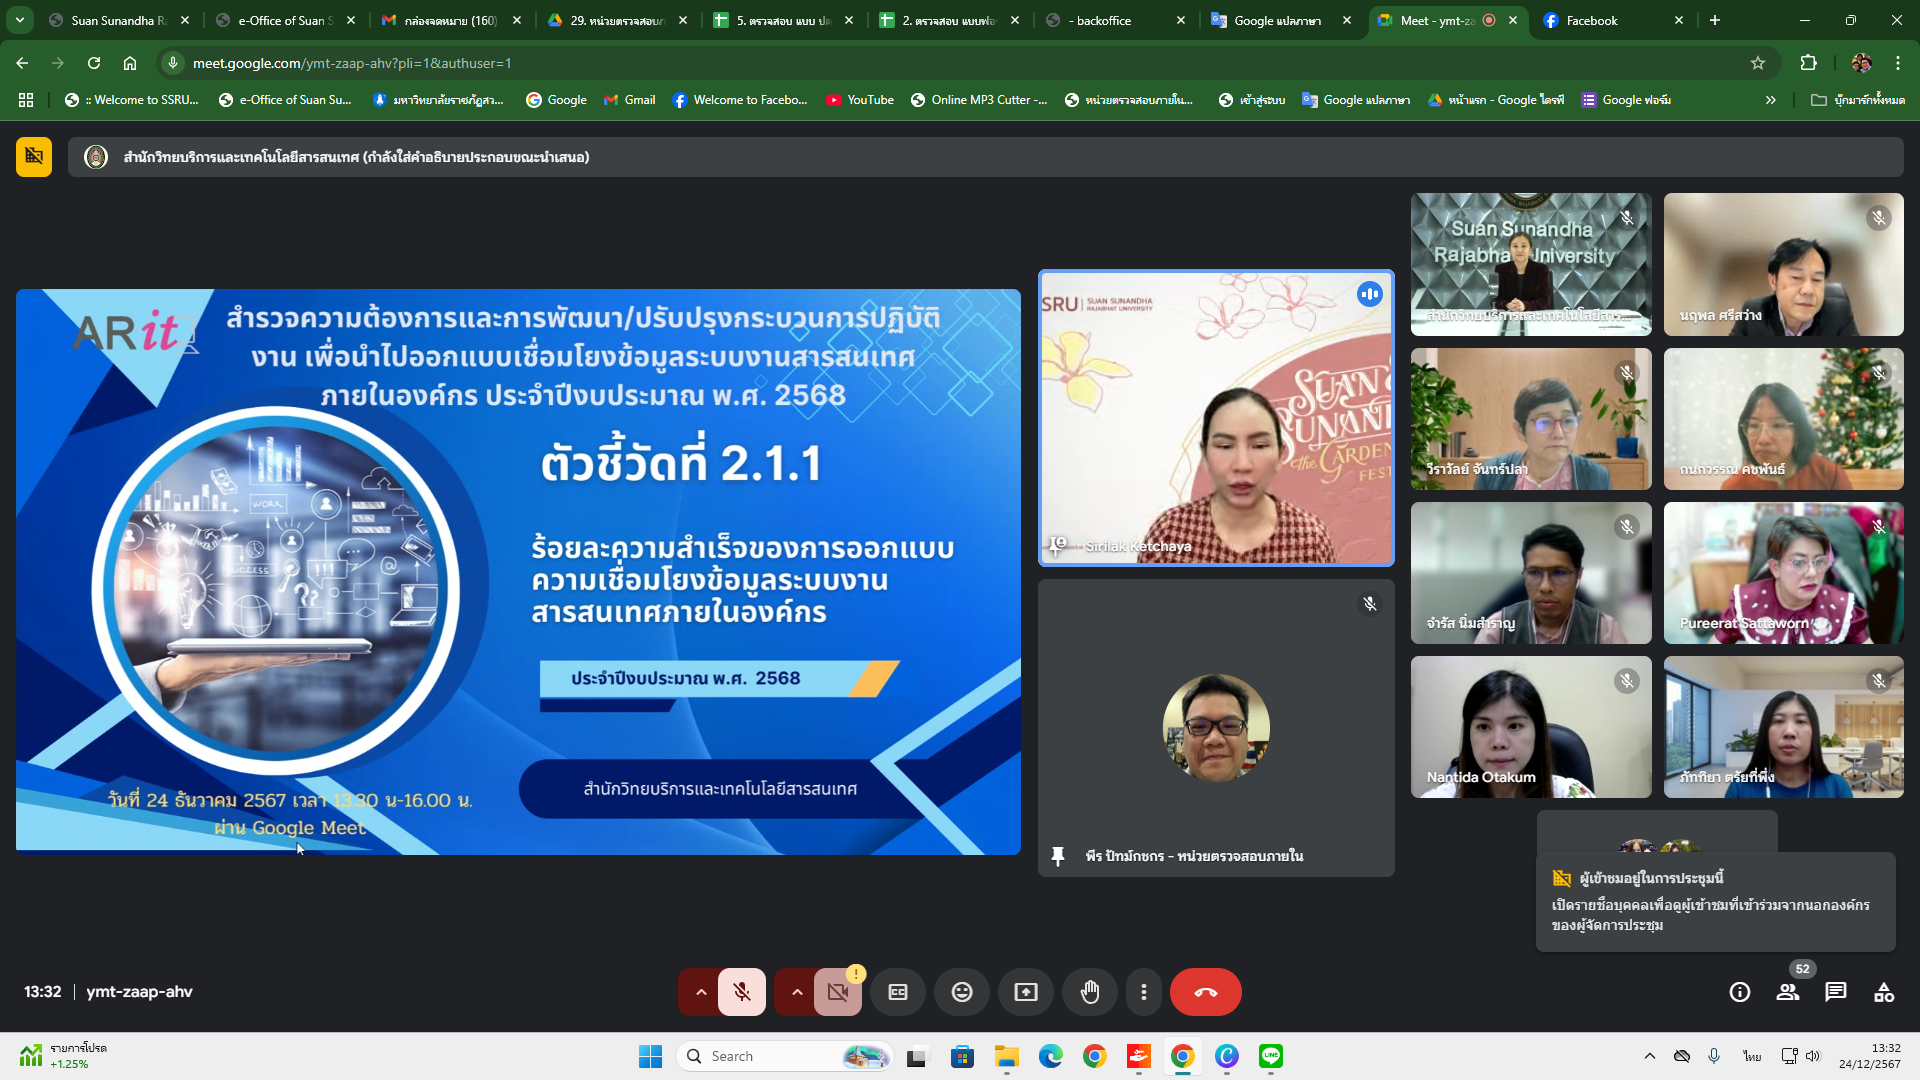Open the activities icon

pyautogui.click(x=1883, y=992)
